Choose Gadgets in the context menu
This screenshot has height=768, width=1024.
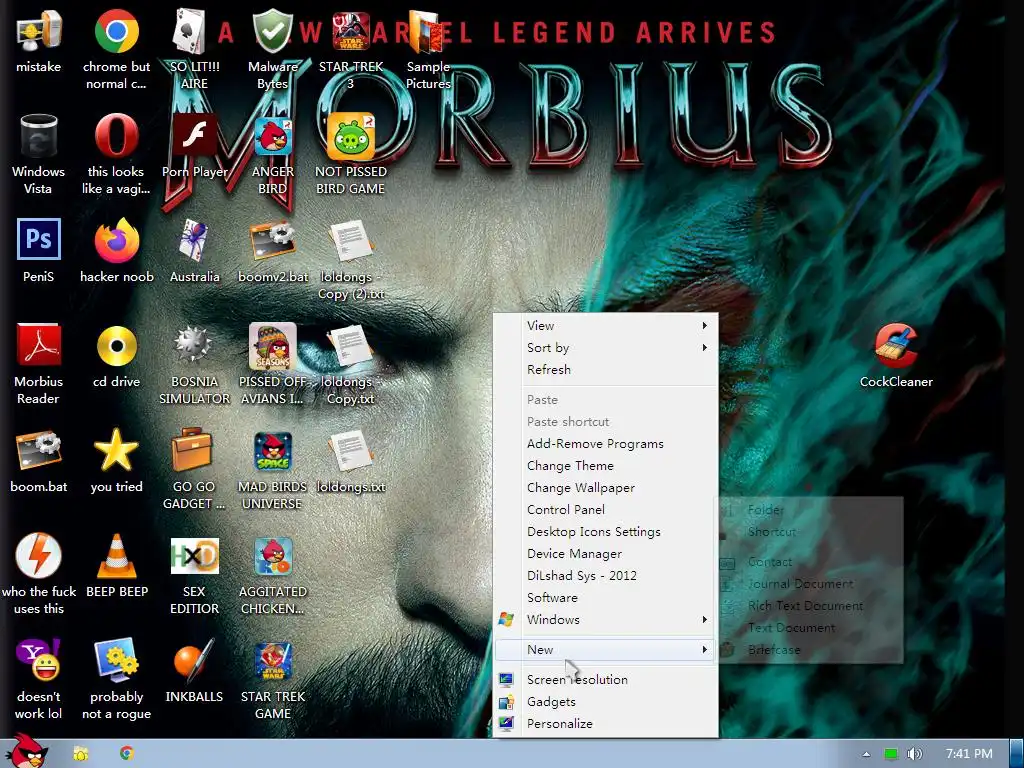605,701
